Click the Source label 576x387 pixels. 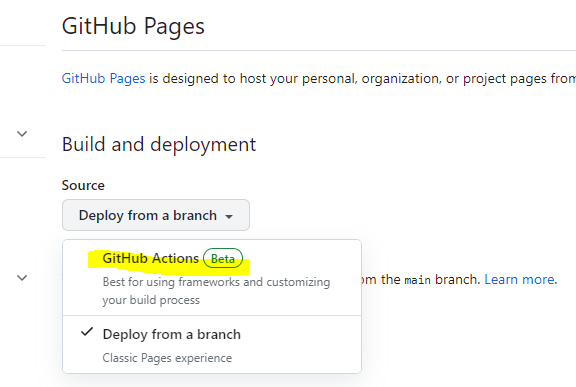[x=83, y=185]
